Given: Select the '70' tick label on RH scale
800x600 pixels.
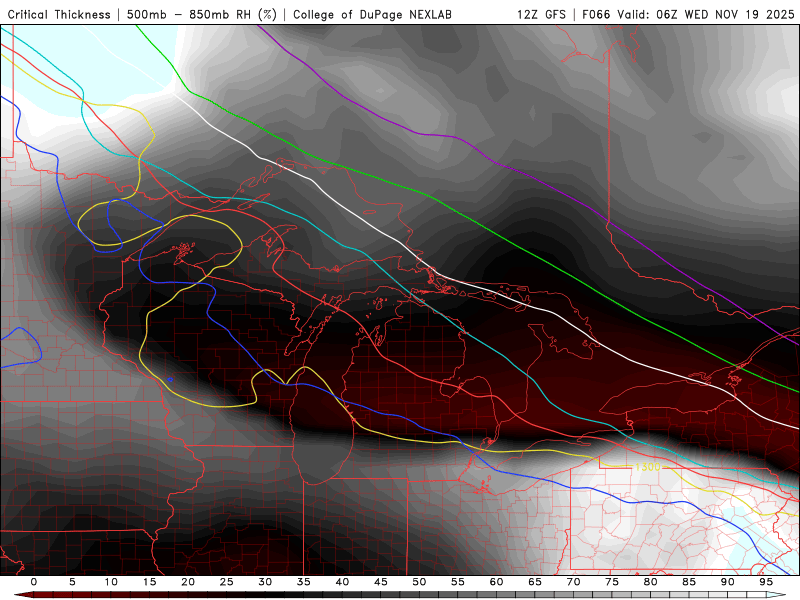Looking at the screenshot, I should coord(573,582).
